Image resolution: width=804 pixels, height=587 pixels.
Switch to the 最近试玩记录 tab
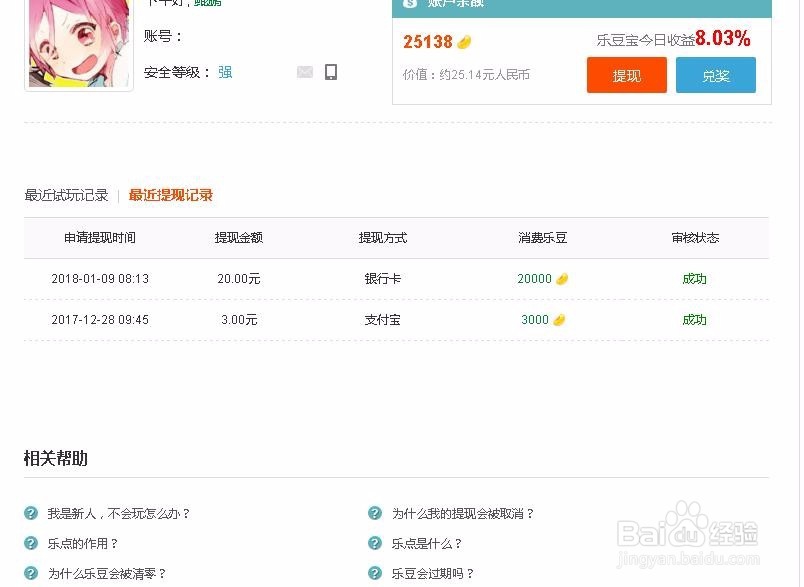click(x=65, y=196)
